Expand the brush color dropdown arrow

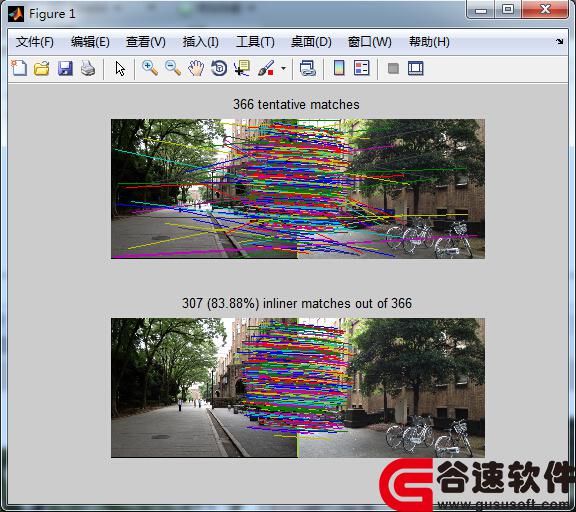pos(283,68)
